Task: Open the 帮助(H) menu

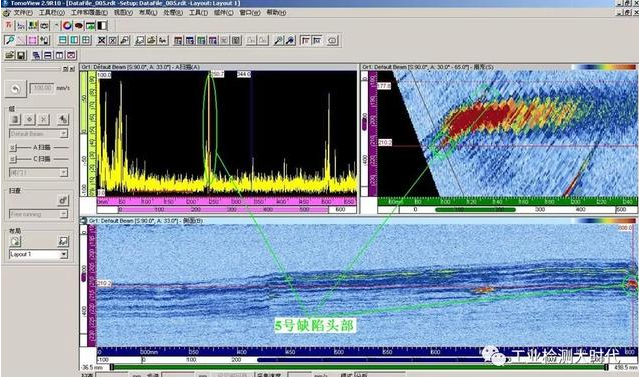Action: [276, 13]
